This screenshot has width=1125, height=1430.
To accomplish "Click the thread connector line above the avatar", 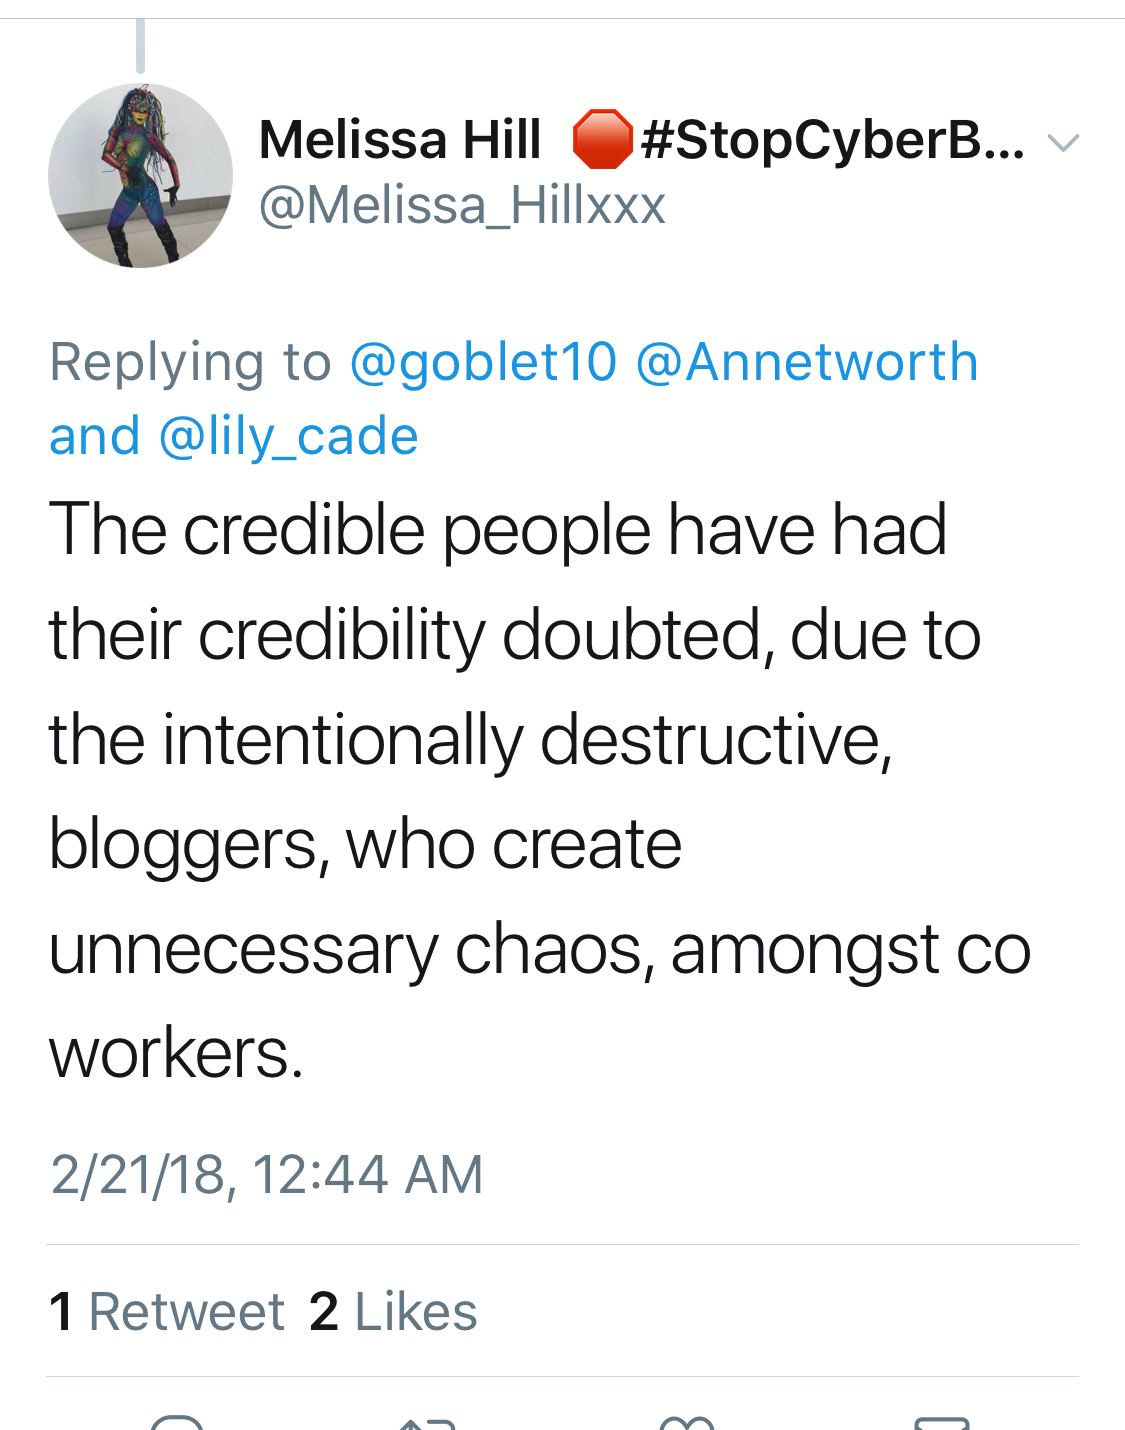I will (x=141, y=45).
